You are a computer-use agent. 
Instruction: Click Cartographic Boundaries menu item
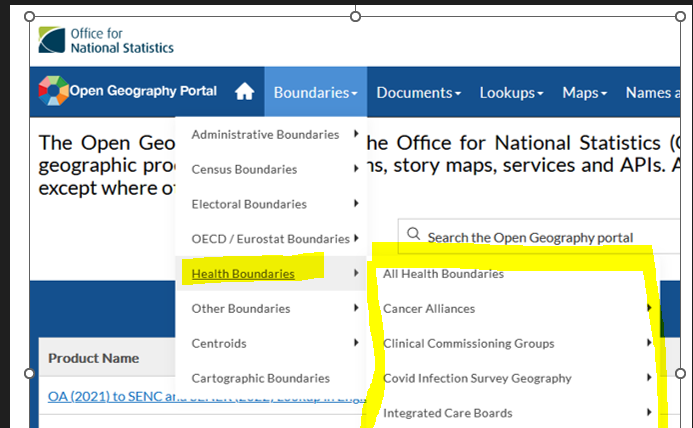click(x=260, y=378)
